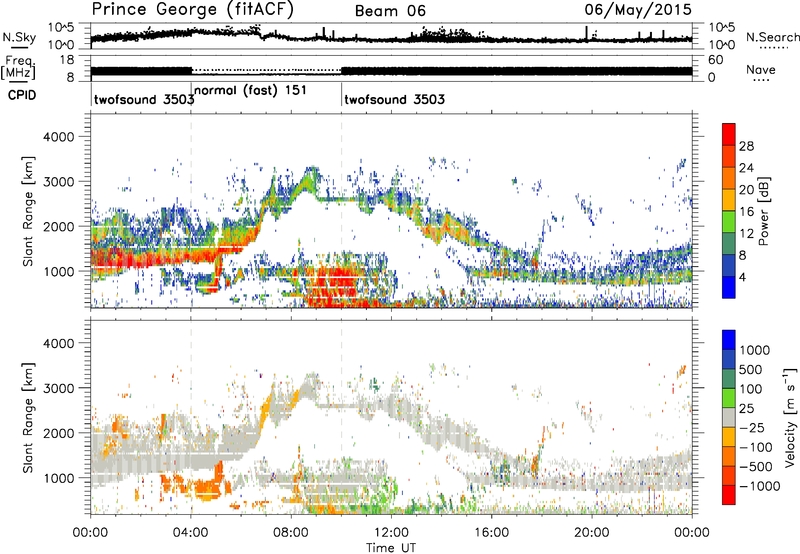Click the '16:00' time axis label
The image size is (800, 554).
(x=491, y=533)
